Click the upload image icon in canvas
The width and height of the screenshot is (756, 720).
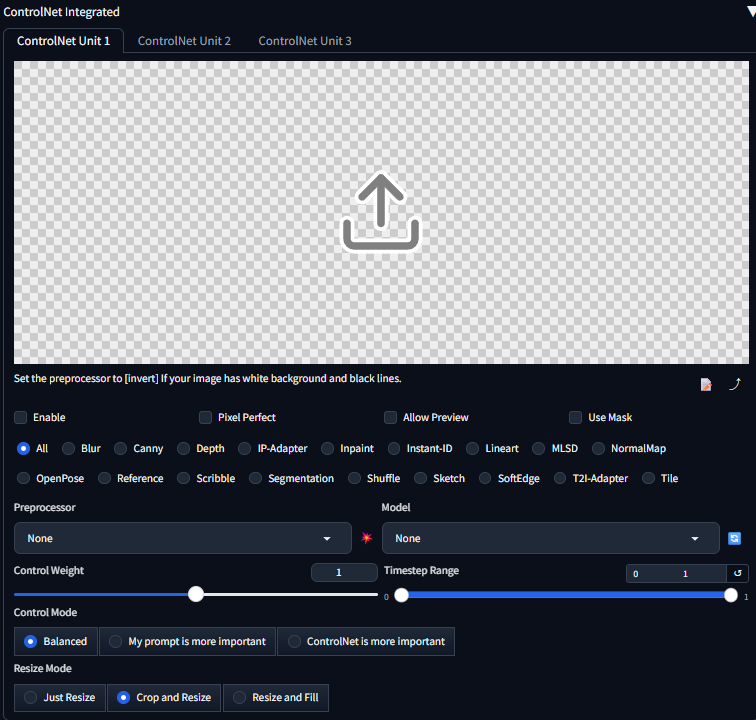pos(380,211)
